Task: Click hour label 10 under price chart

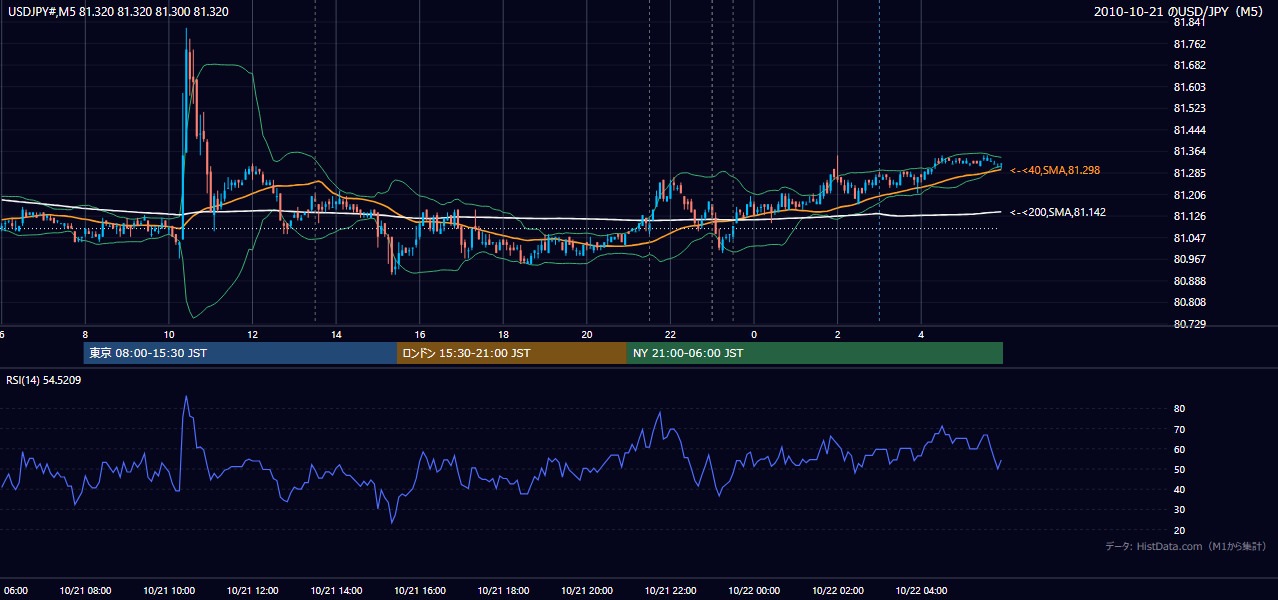Action: tap(169, 335)
